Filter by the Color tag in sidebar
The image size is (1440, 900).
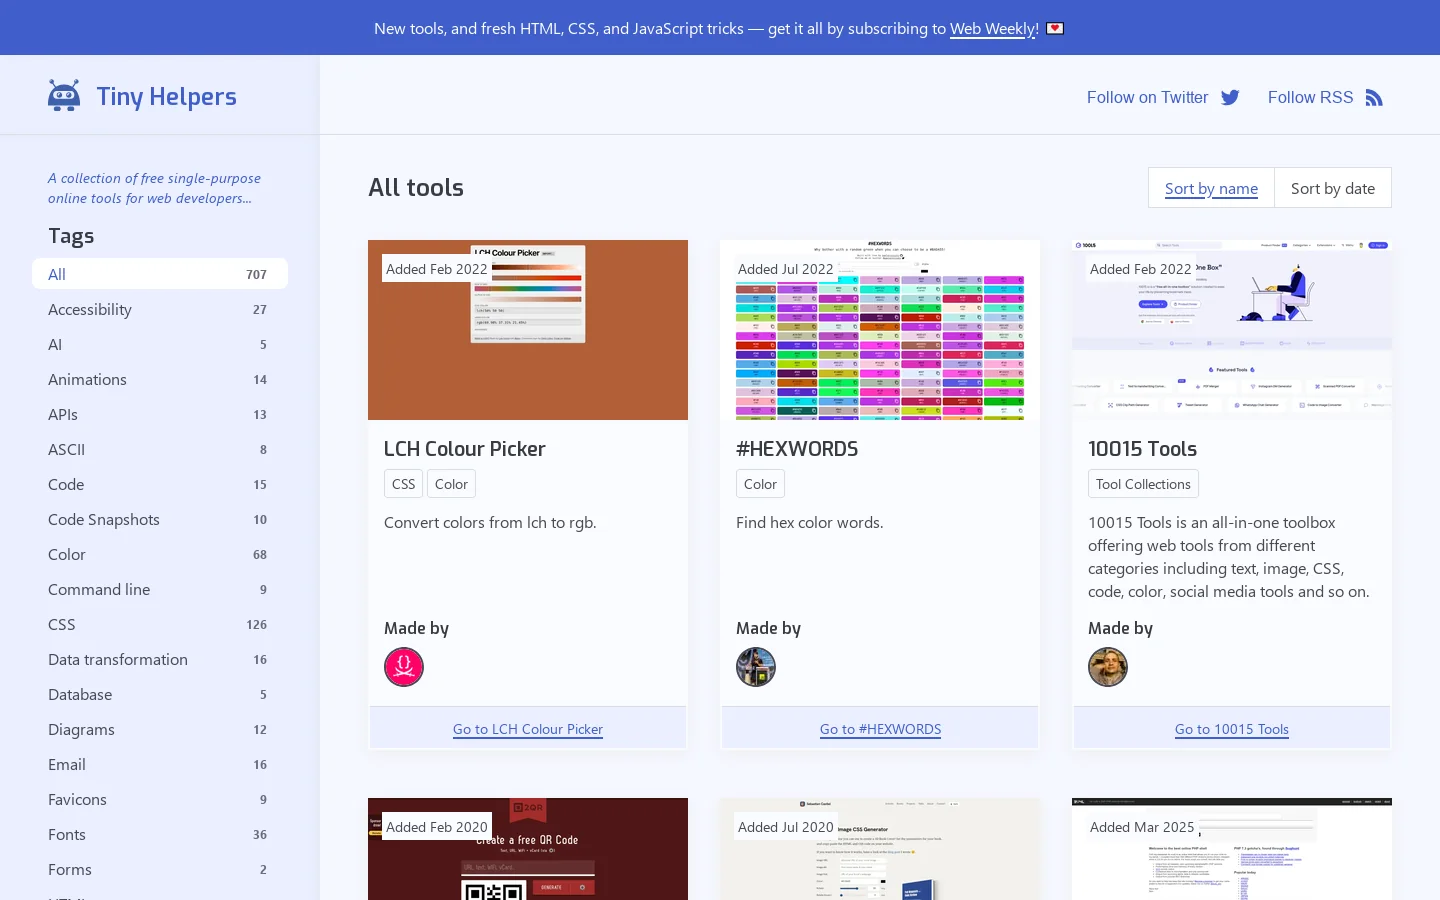pos(160,554)
